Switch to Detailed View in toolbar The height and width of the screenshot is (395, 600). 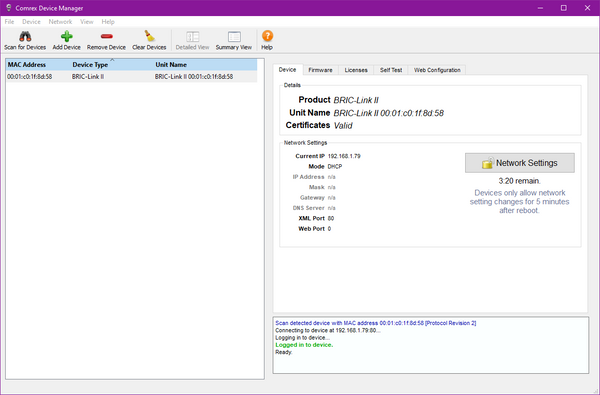(x=192, y=41)
